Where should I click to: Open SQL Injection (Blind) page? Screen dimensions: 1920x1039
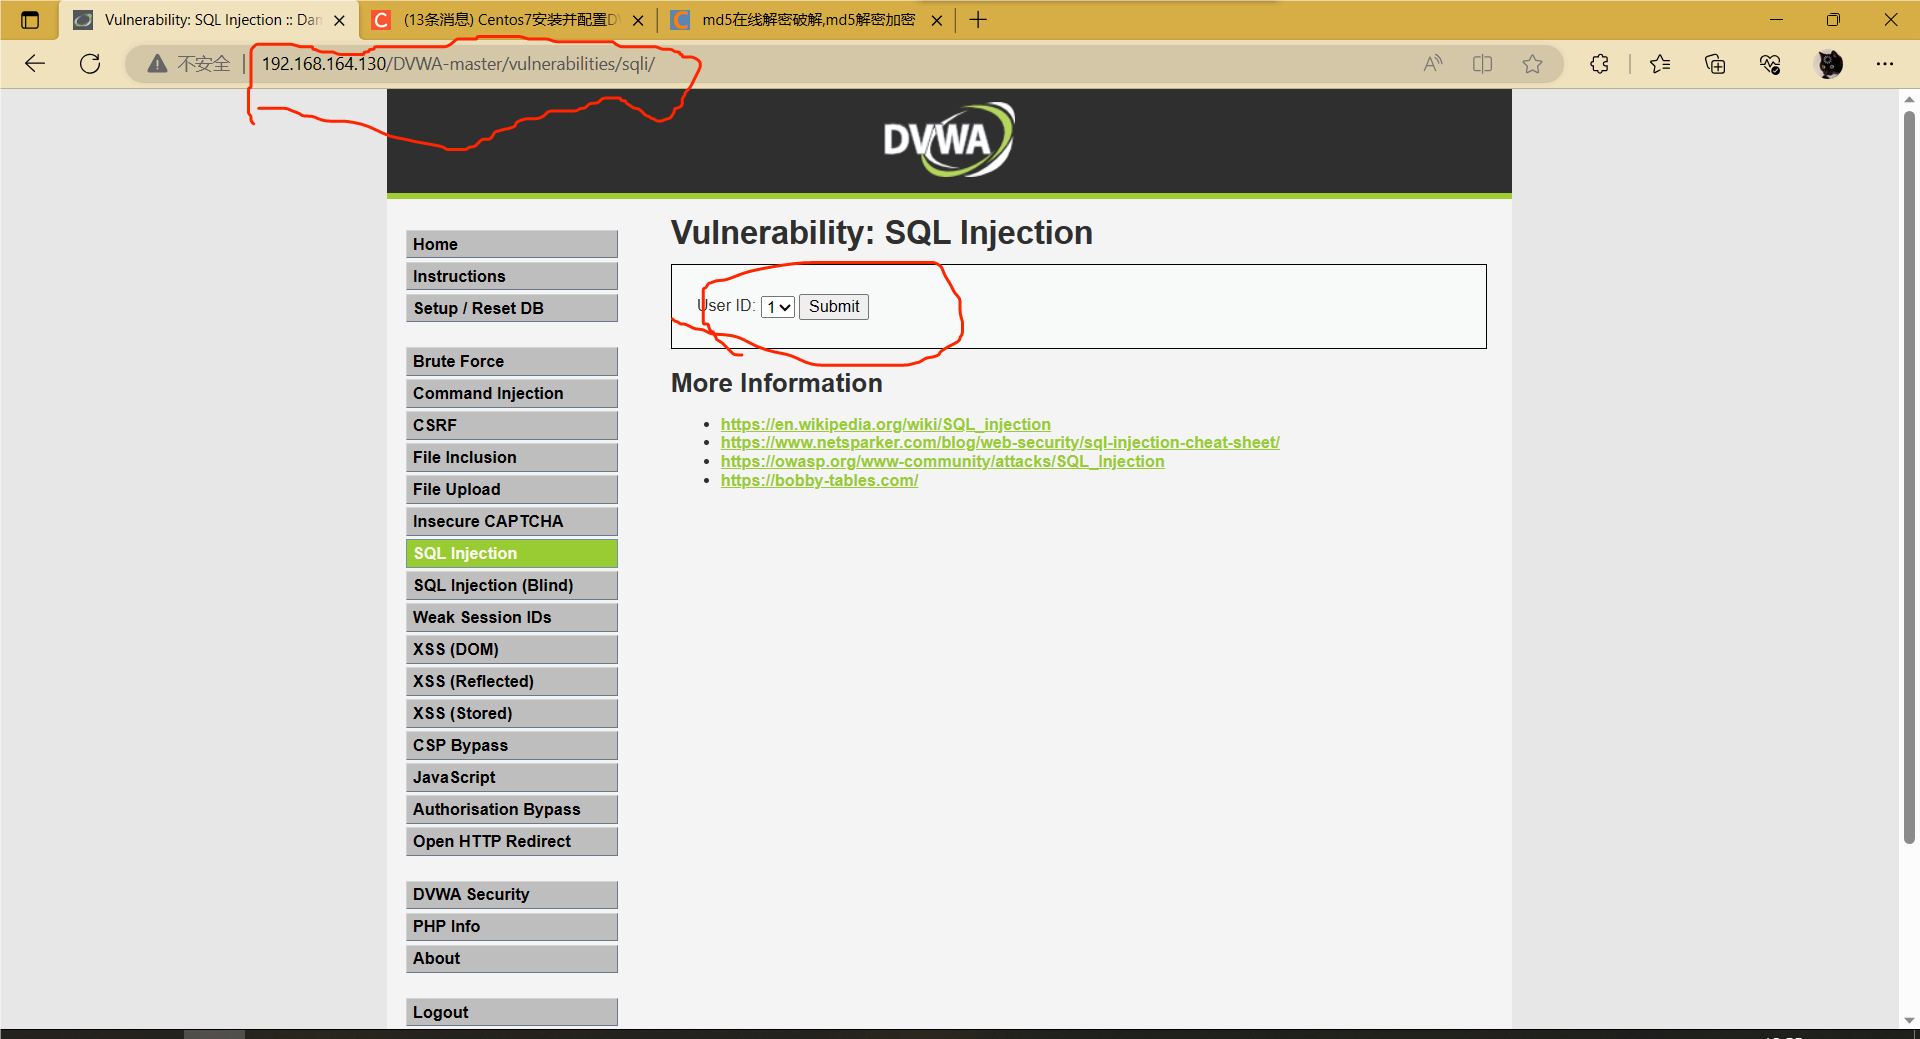(x=512, y=585)
